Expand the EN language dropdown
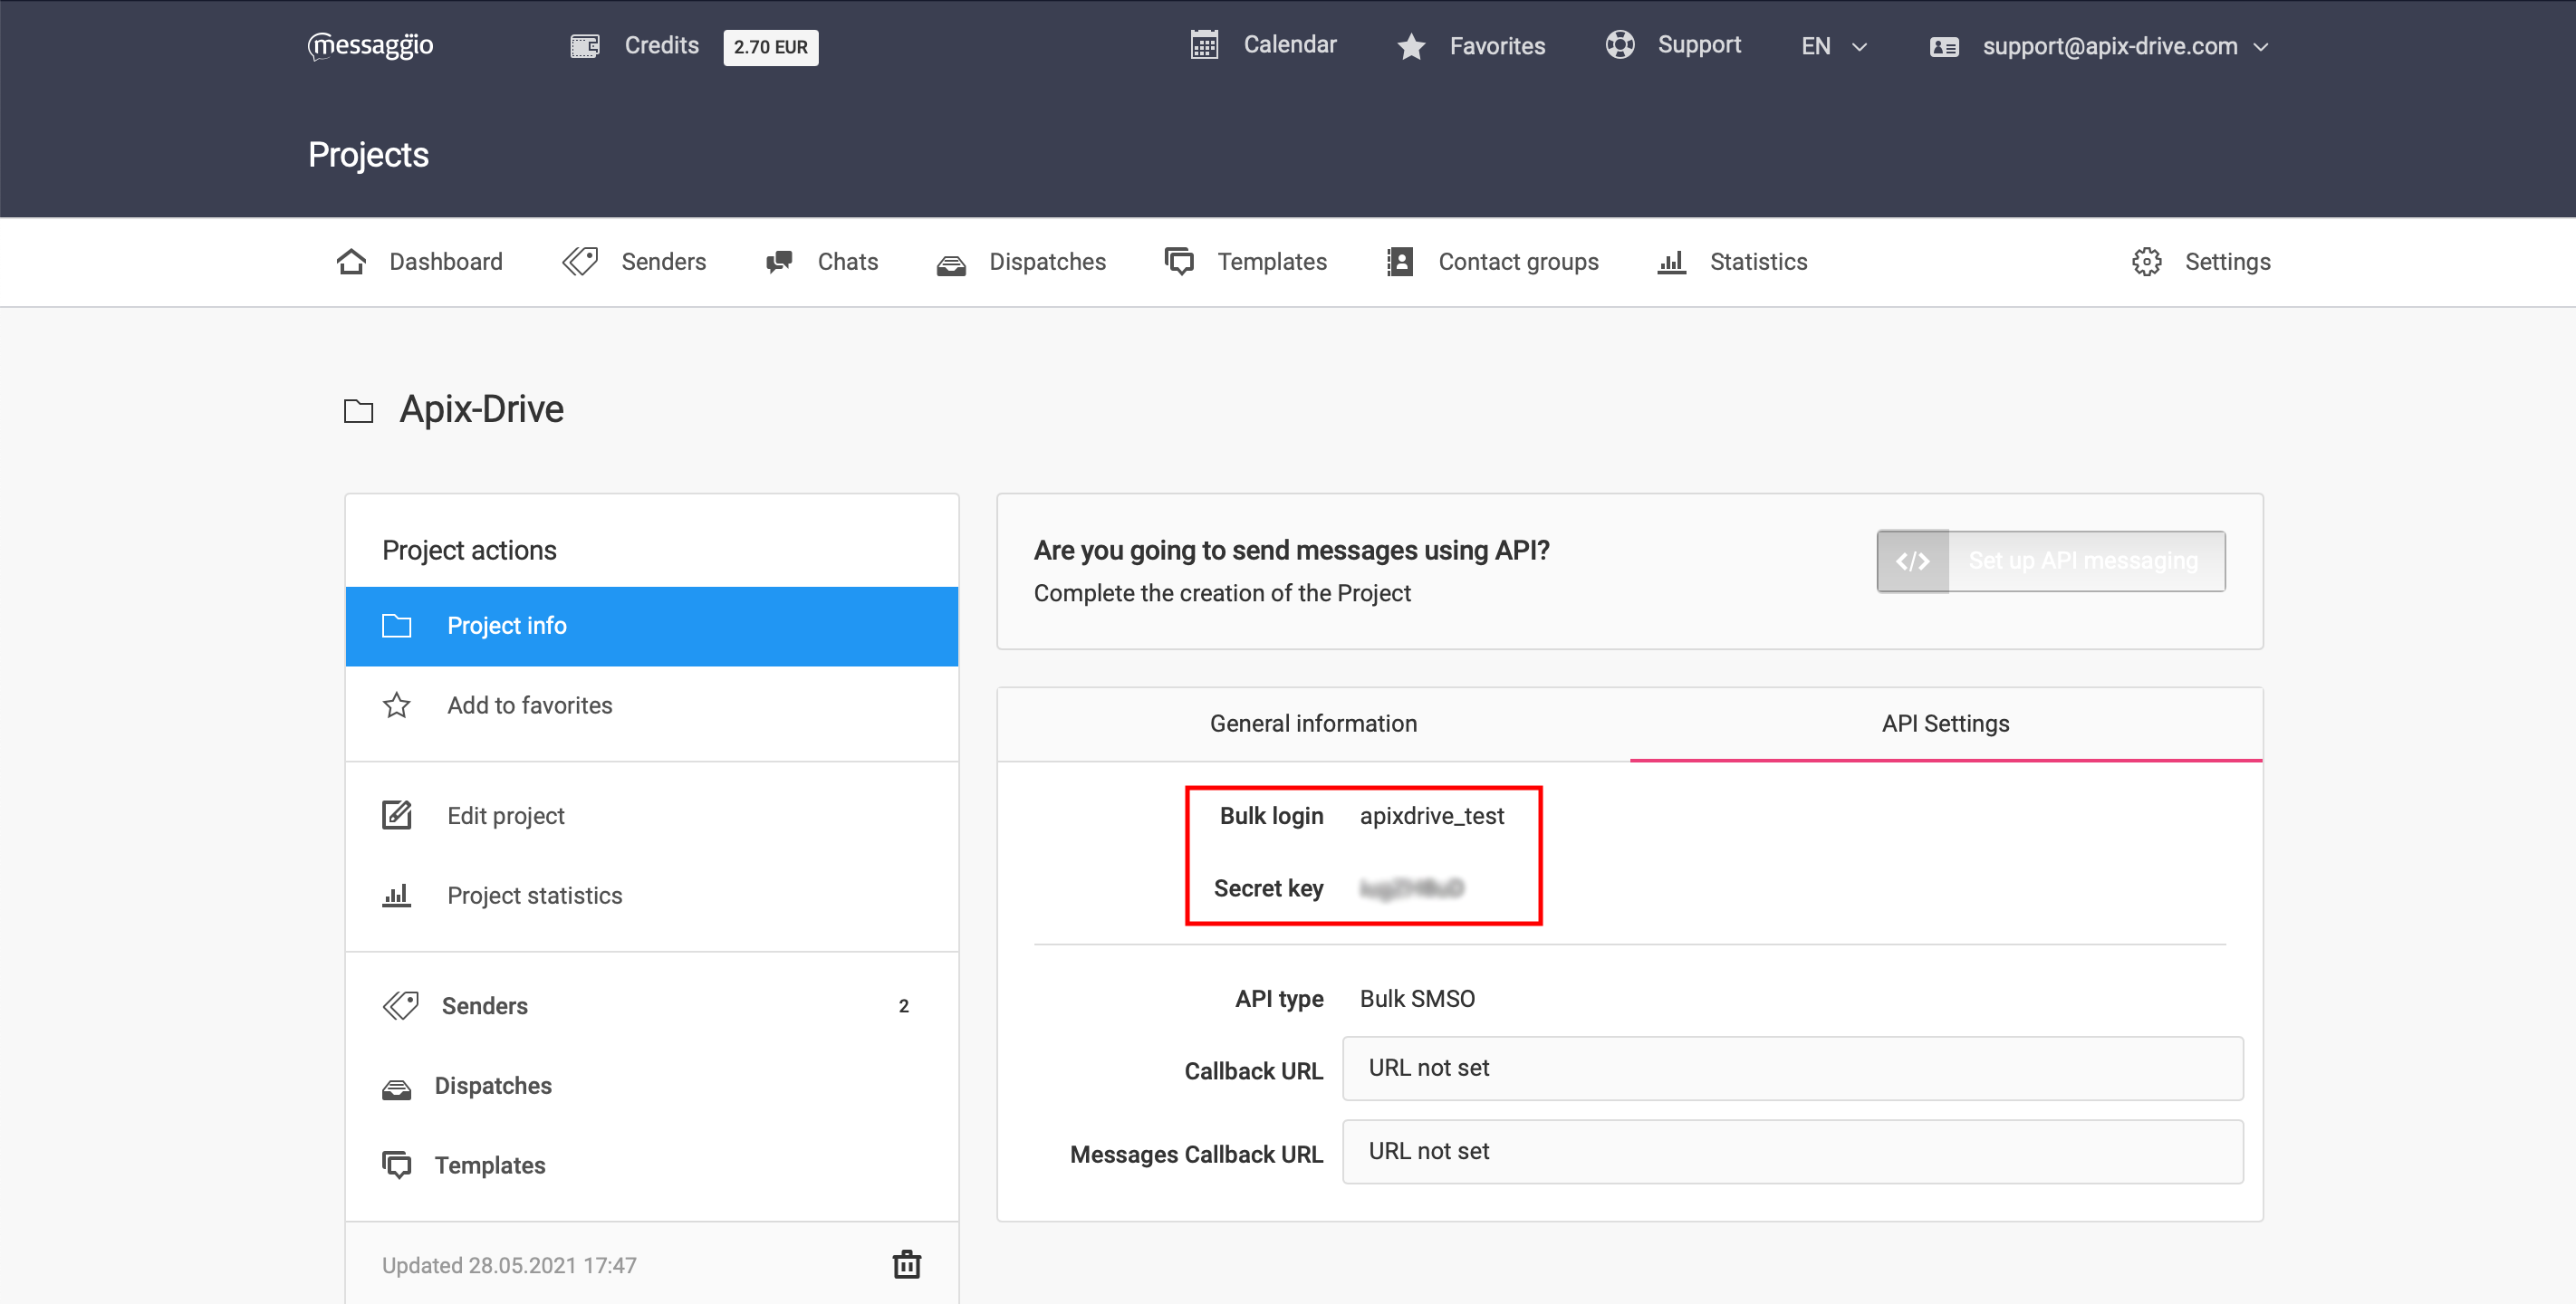The width and height of the screenshot is (2576, 1304). [1834, 46]
